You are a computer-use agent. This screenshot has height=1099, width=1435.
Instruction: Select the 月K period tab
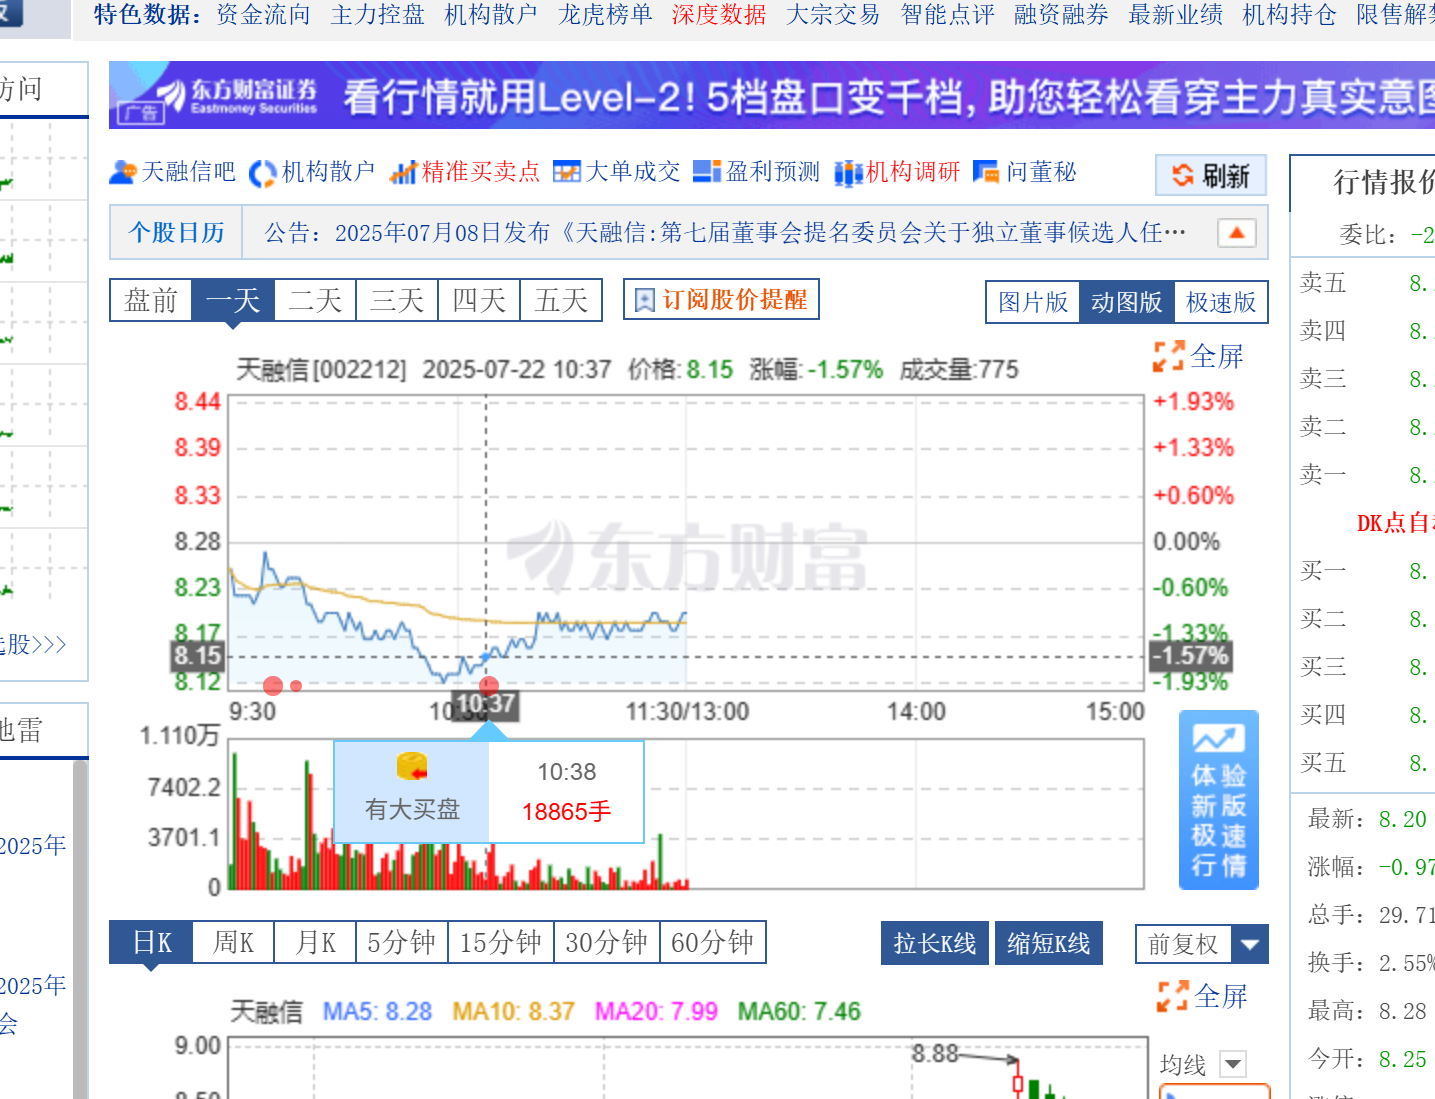[x=315, y=942]
